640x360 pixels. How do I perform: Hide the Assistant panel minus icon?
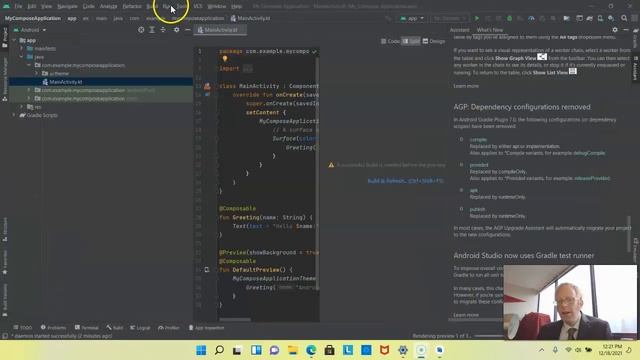[626, 30]
